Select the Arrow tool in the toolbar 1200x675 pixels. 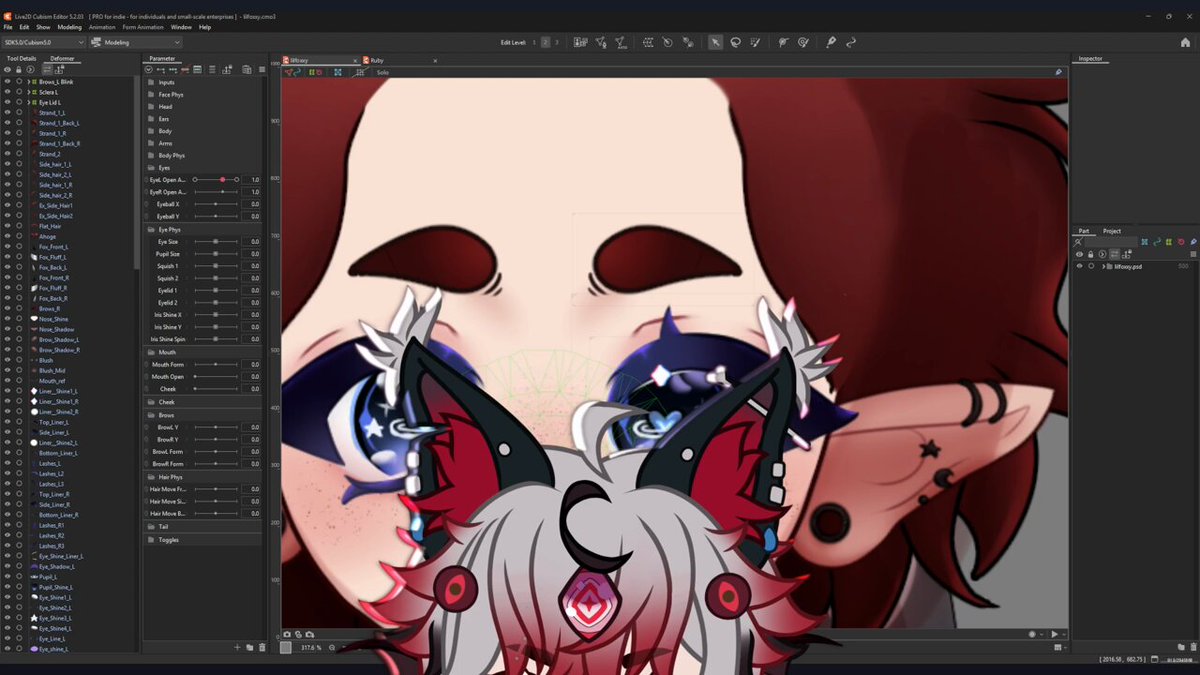tap(716, 42)
